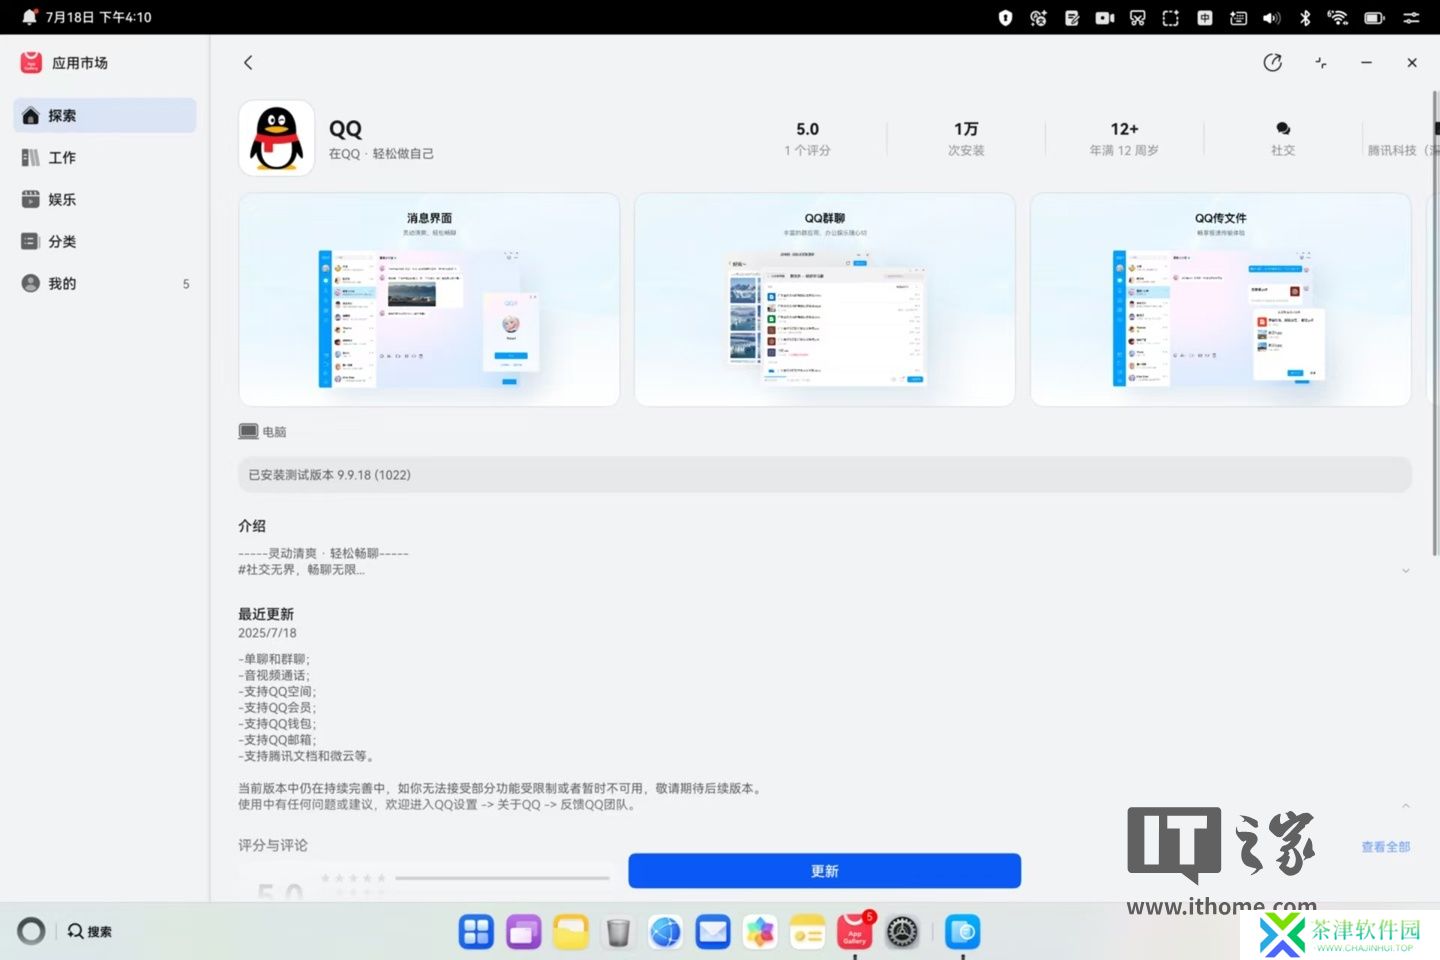This screenshot has width=1440, height=960.
Task: Open the region-select capture icon
Action: click(1171, 17)
